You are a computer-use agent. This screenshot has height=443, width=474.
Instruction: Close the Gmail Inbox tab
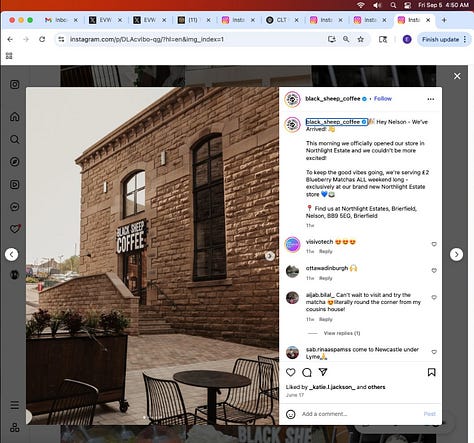[x=76, y=20]
